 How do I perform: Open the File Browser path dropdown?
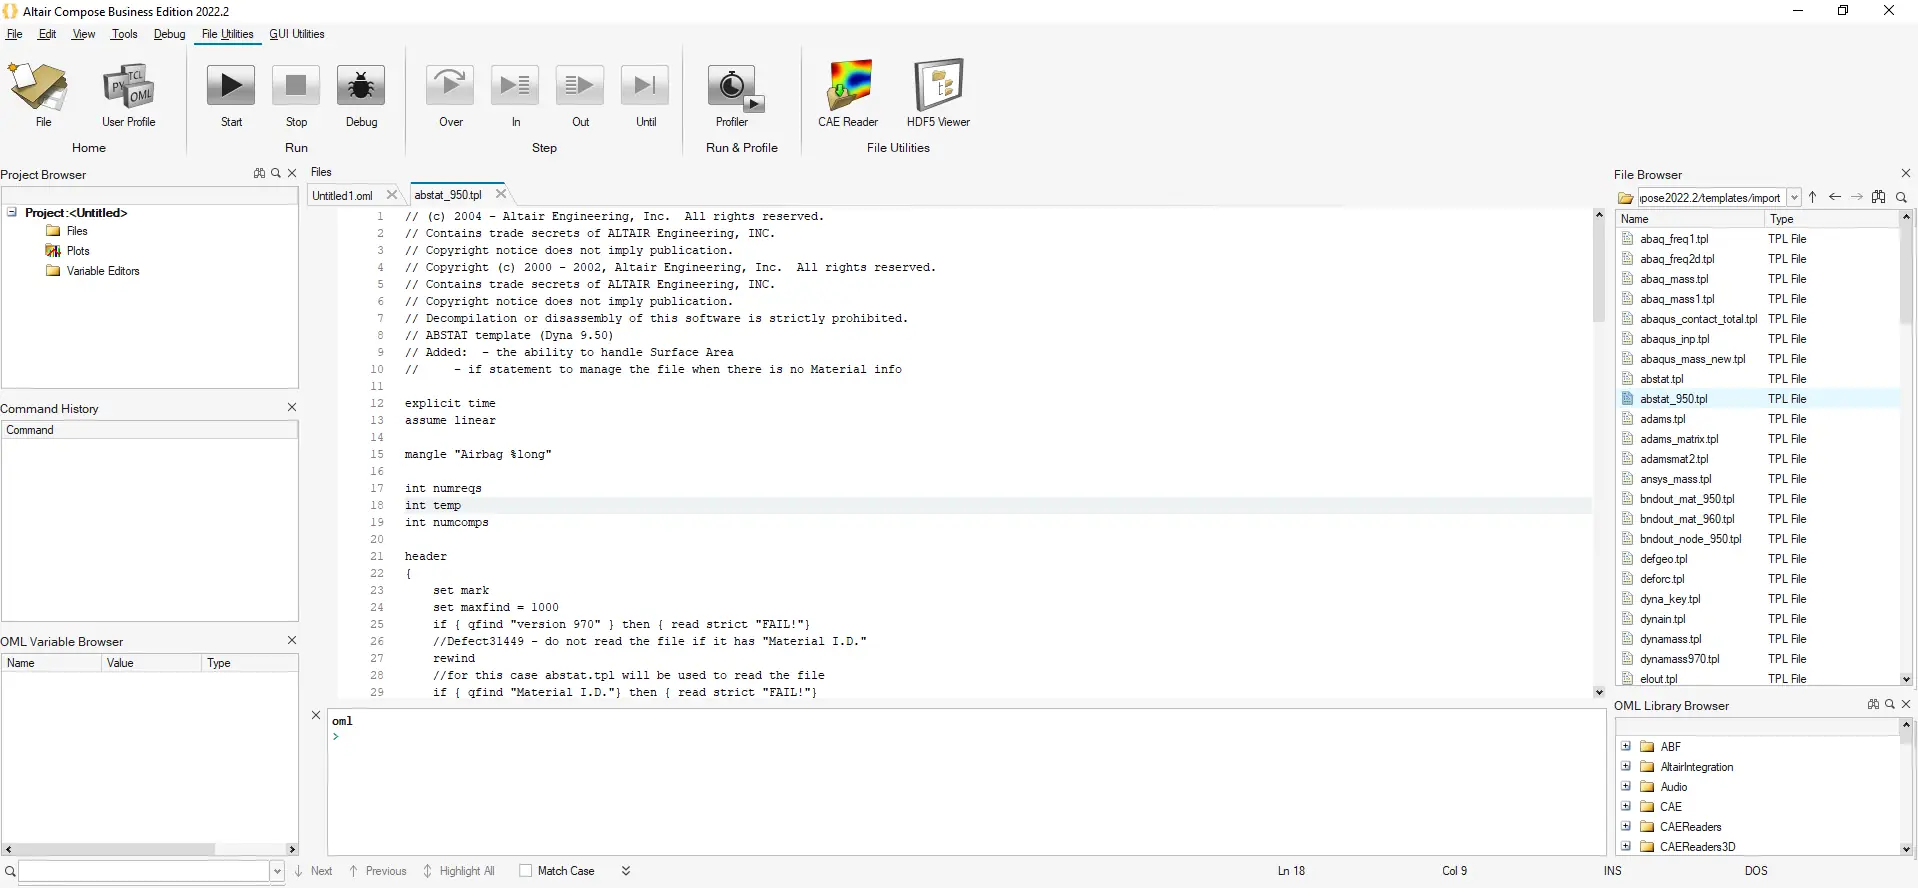click(x=1794, y=197)
